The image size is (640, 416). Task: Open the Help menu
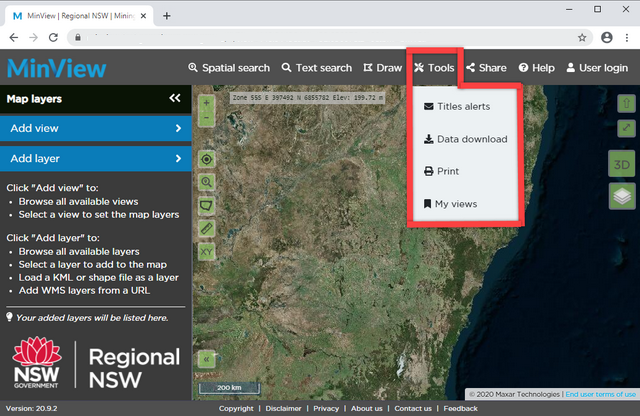coord(536,68)
